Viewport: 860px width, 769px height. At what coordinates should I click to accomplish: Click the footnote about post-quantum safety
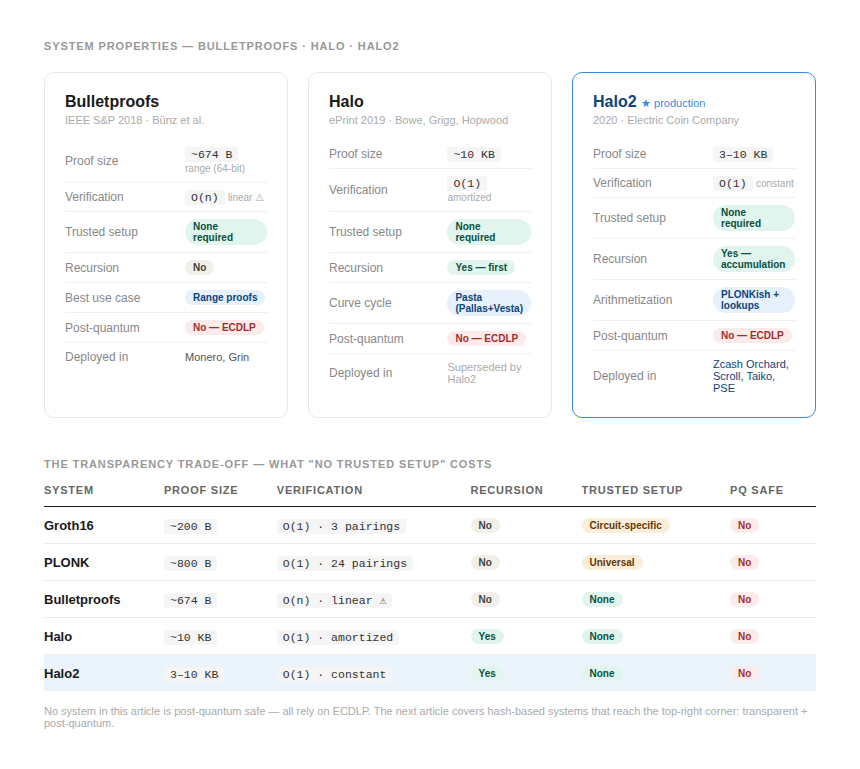(426, 717)
